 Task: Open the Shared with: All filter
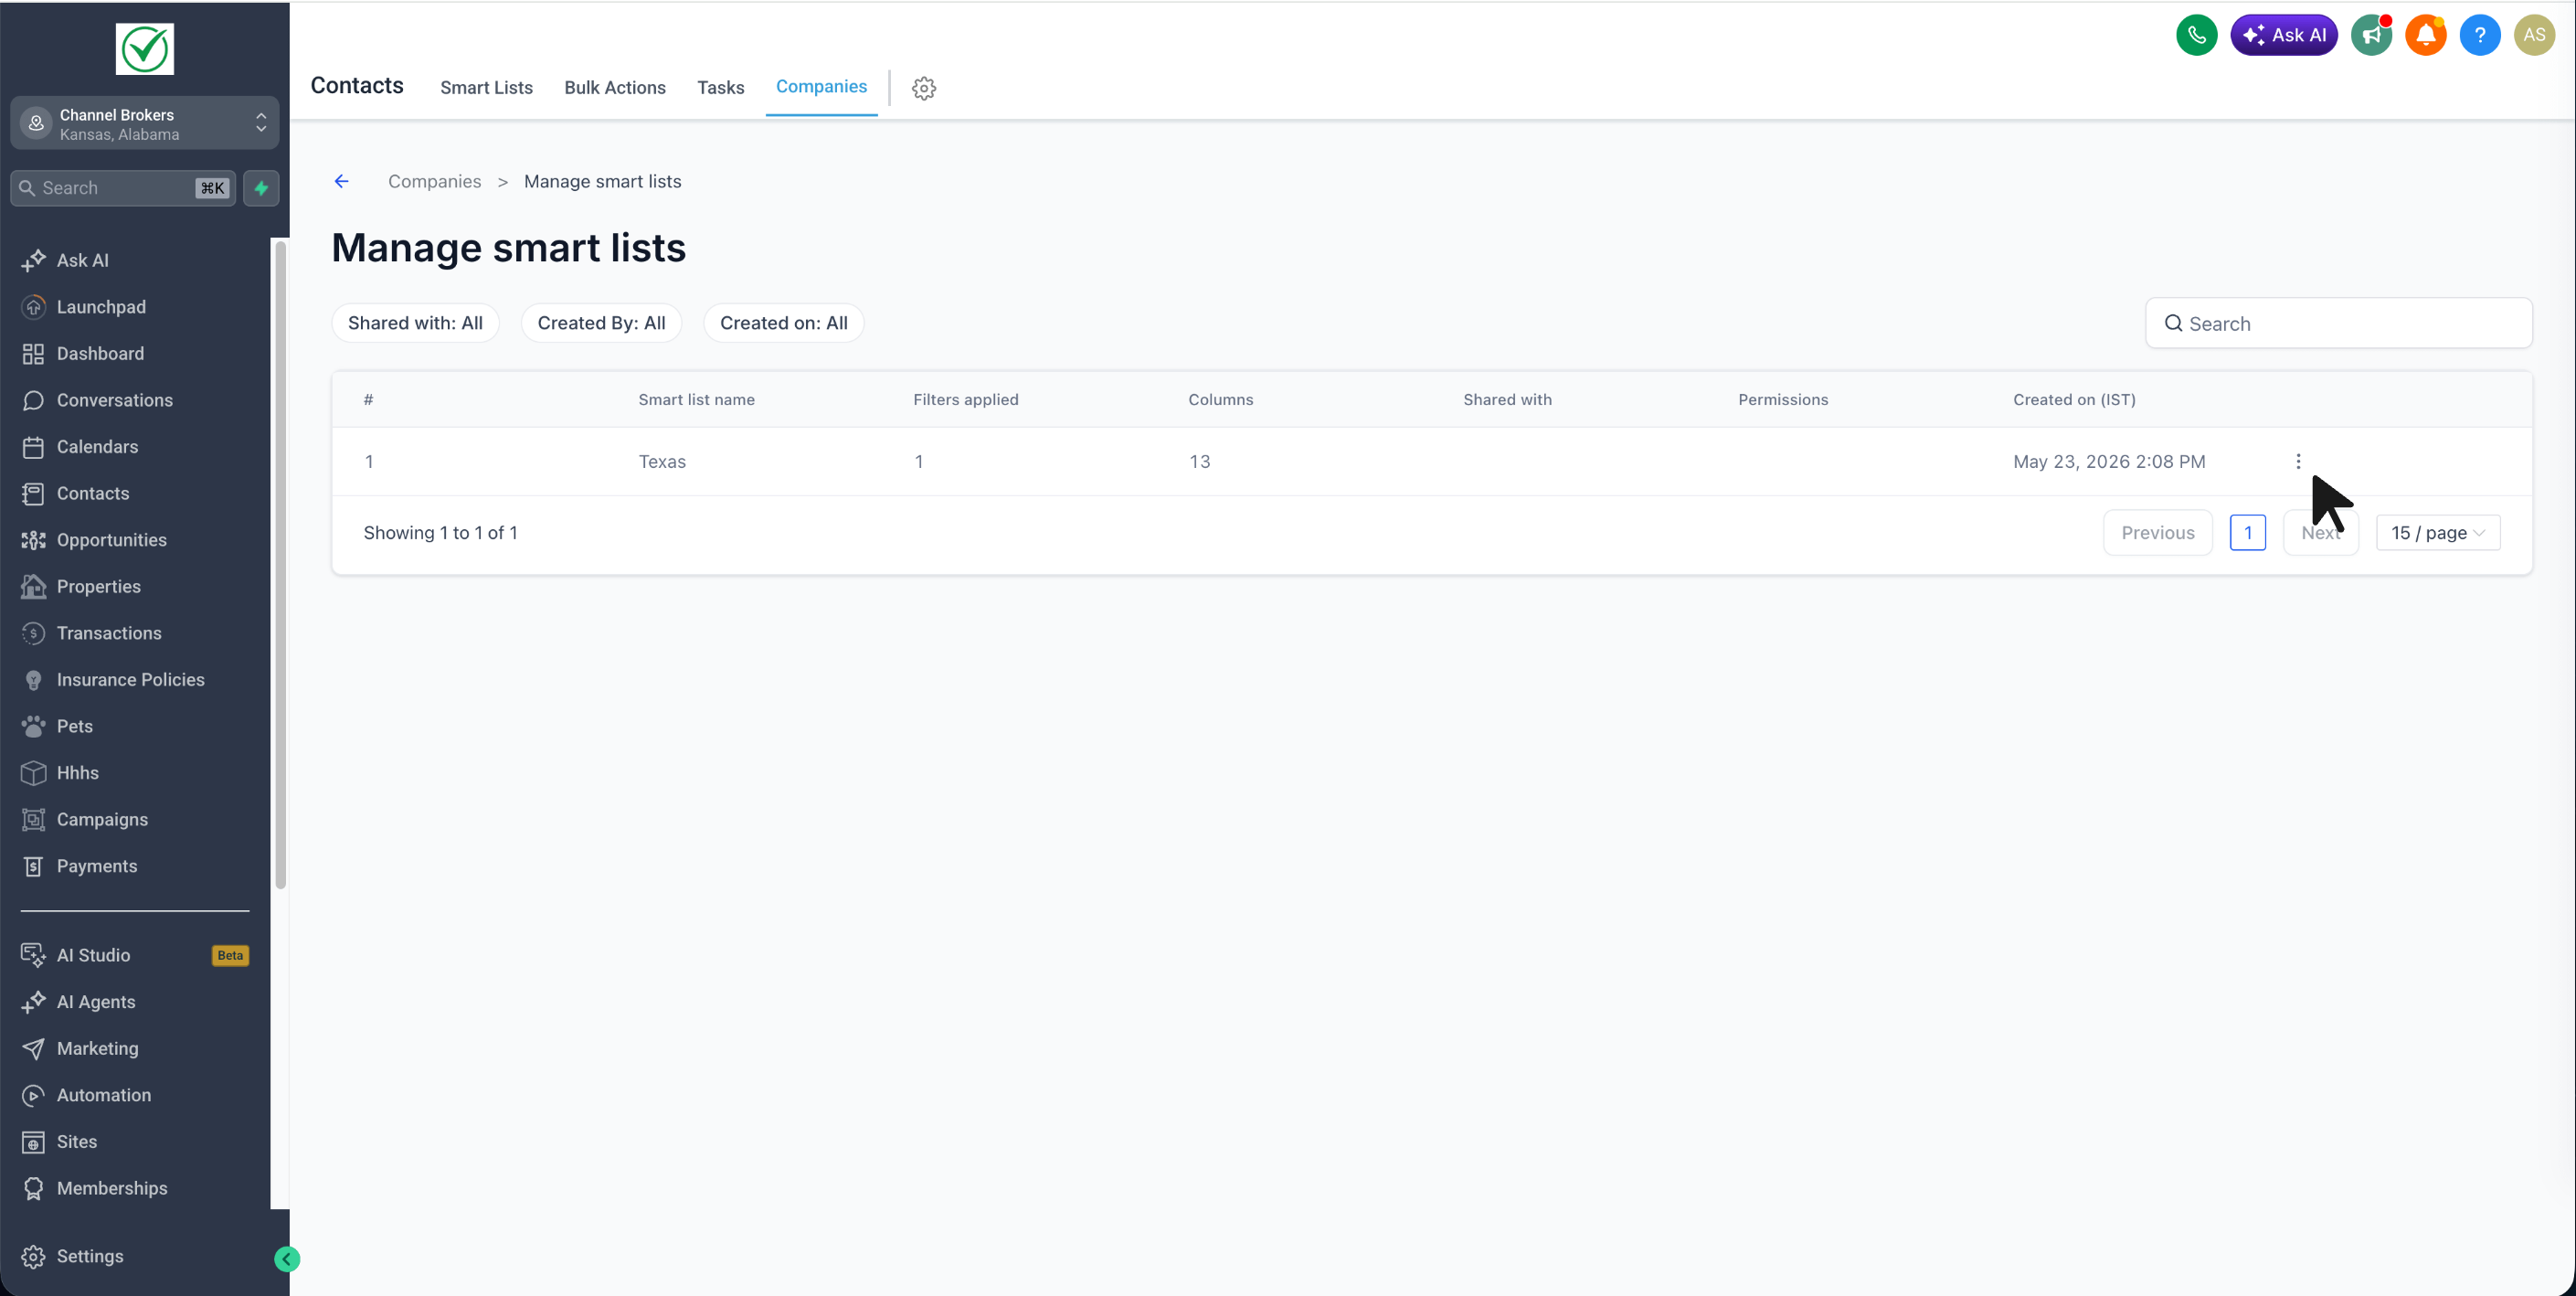[x=415, y=323]
